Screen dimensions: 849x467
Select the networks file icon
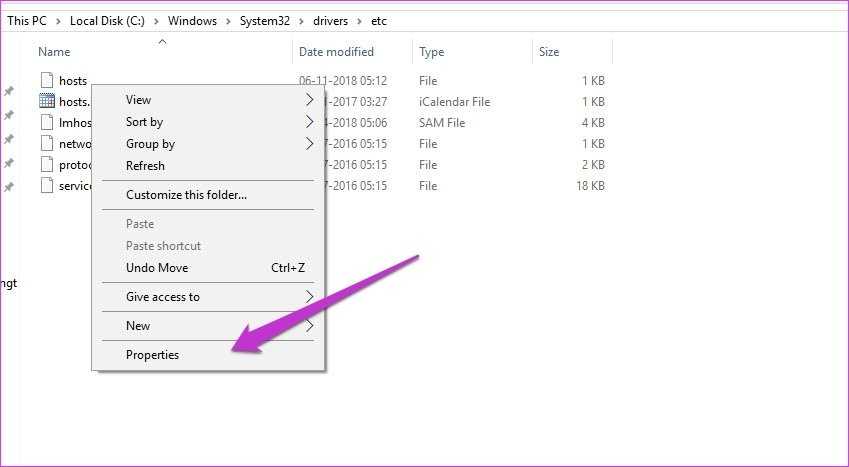point(47,143)
